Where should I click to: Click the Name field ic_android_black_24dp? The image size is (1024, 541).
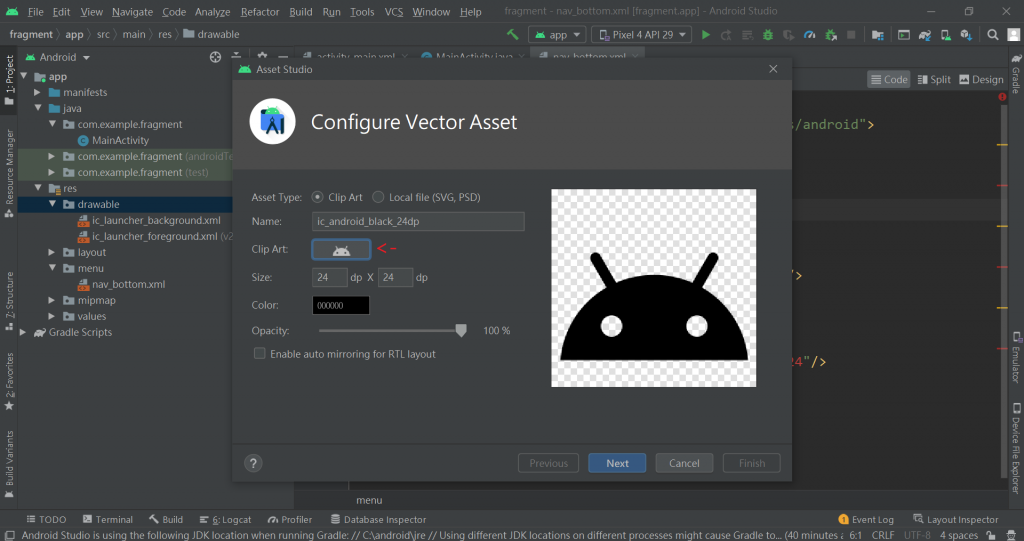(x=418, y=221)
